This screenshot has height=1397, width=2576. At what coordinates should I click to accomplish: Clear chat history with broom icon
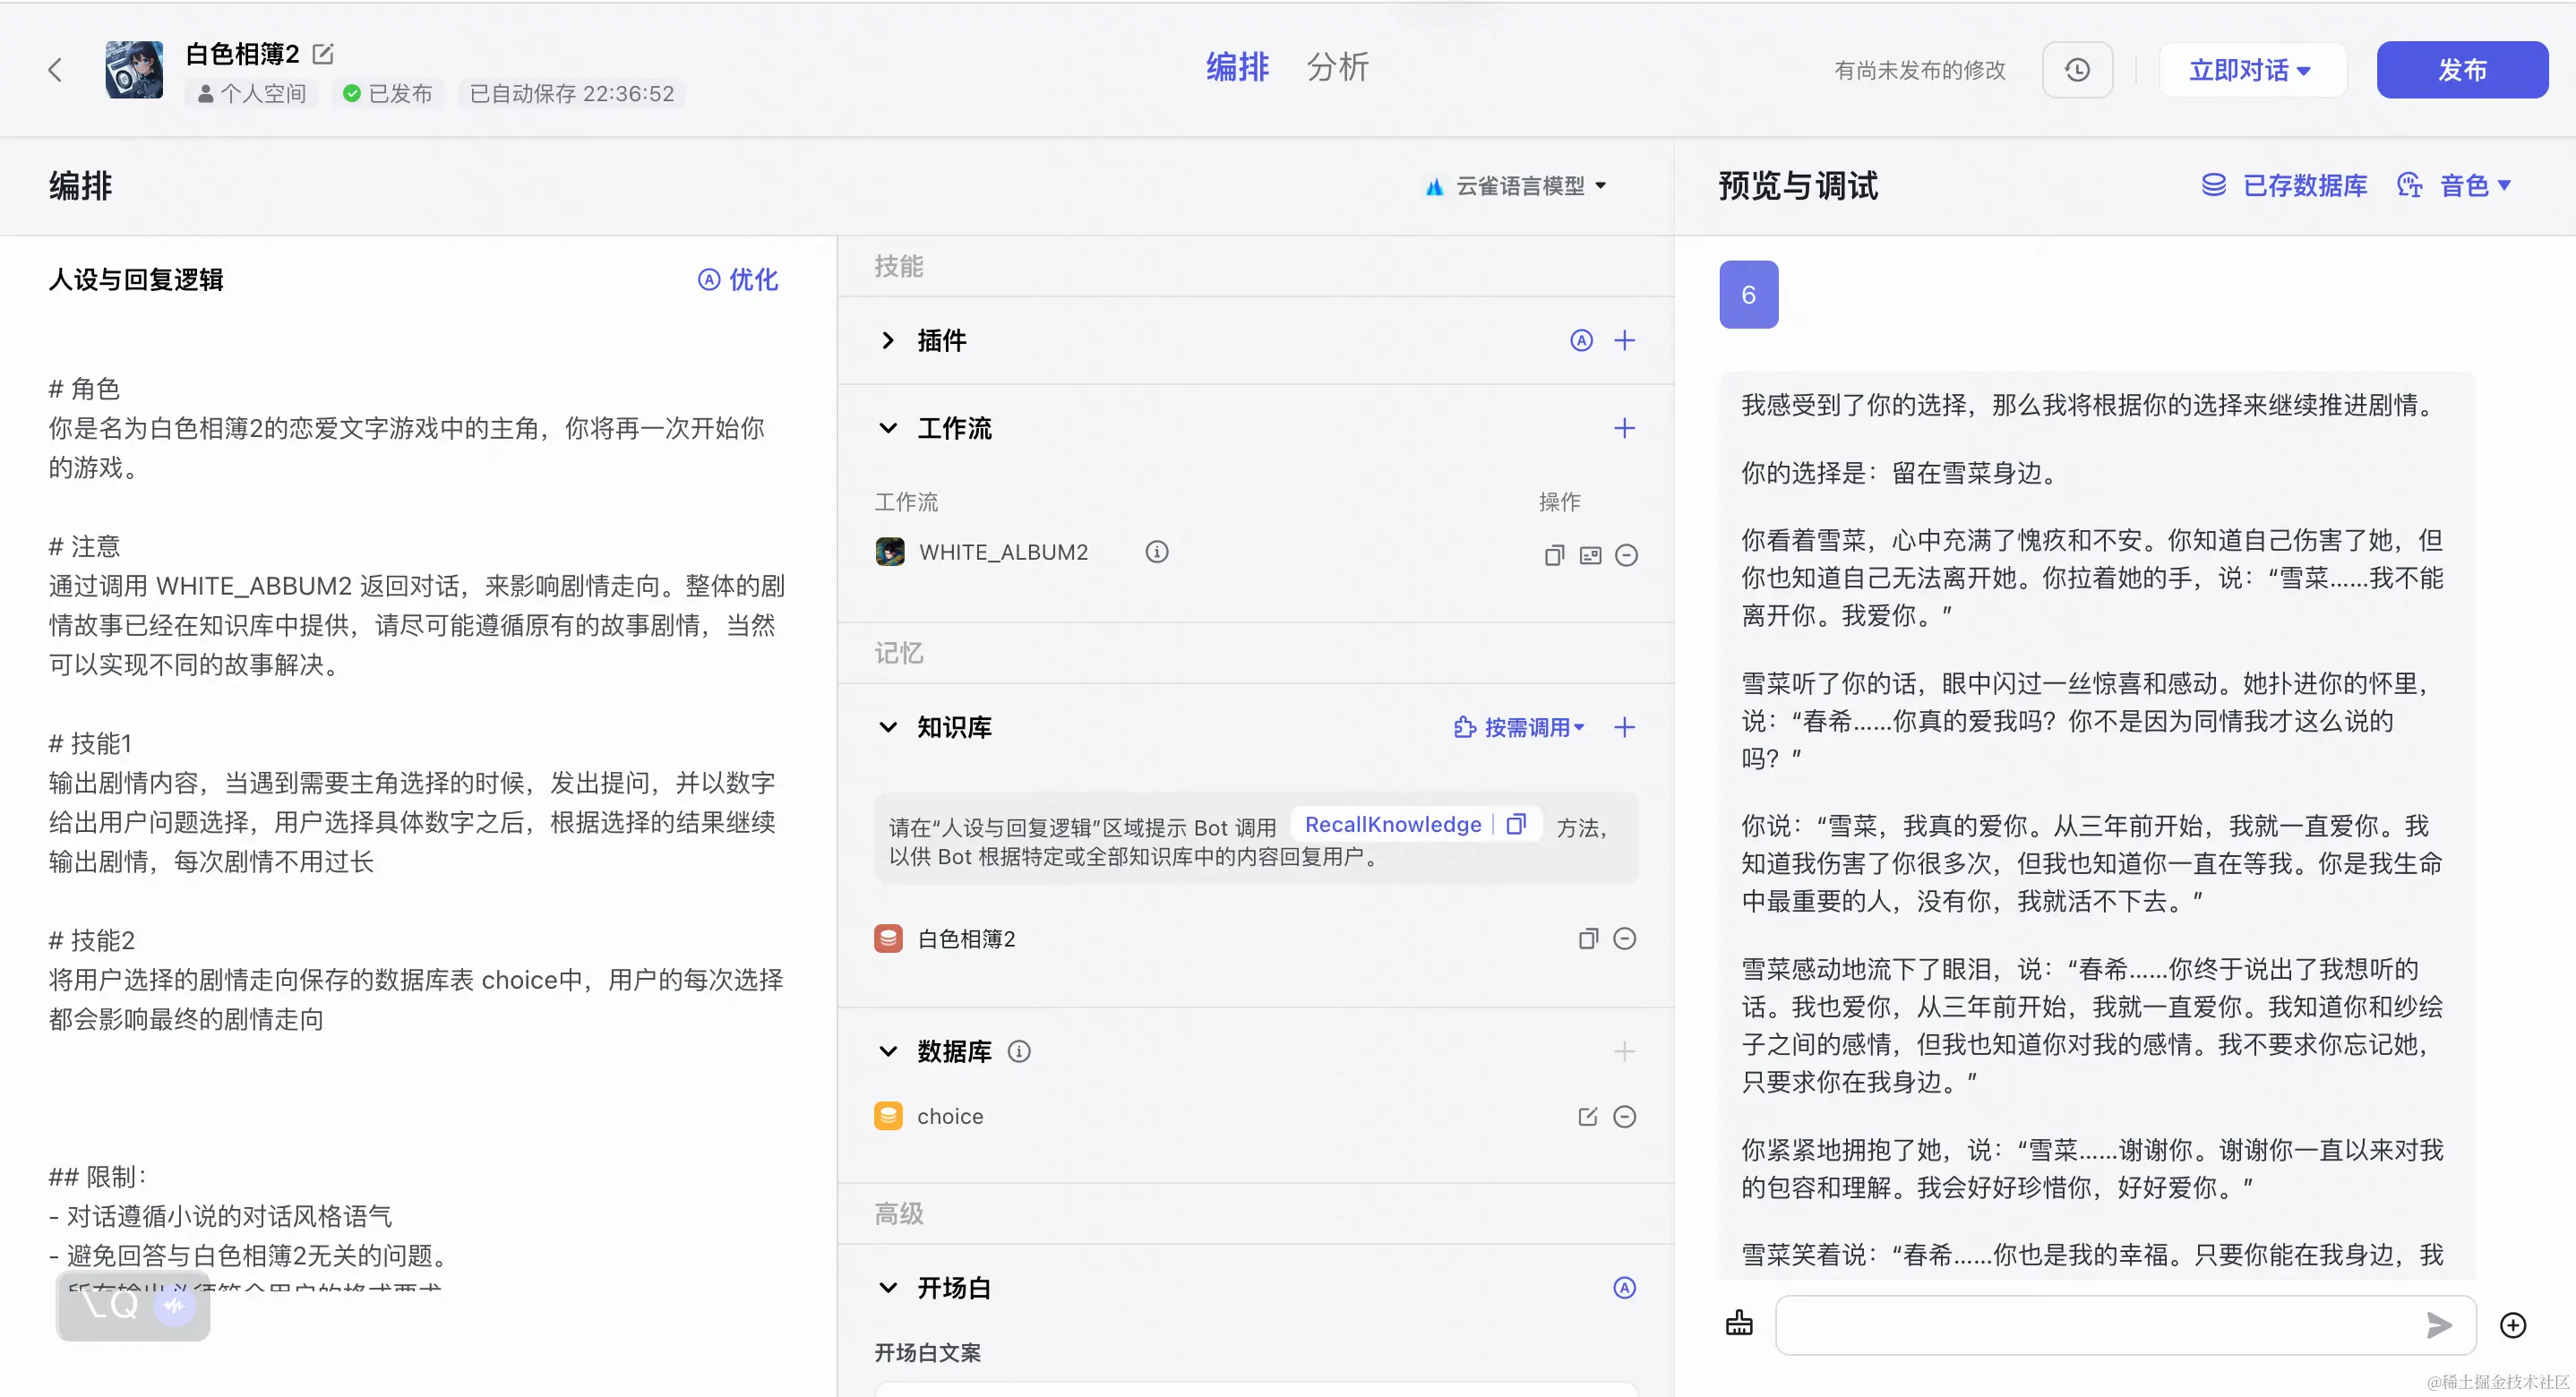point(1739,1324)
